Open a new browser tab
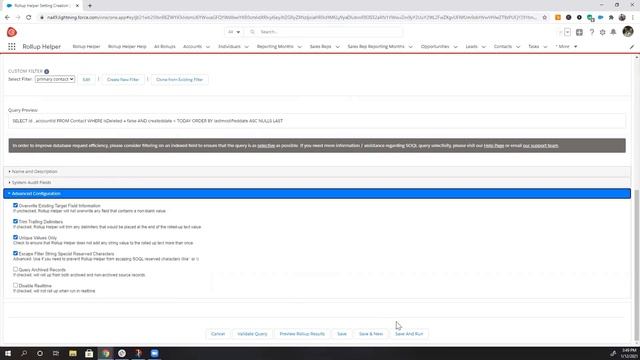Image resolution: width=640 pixels, height=360 pixels. [x=90, y=6]
